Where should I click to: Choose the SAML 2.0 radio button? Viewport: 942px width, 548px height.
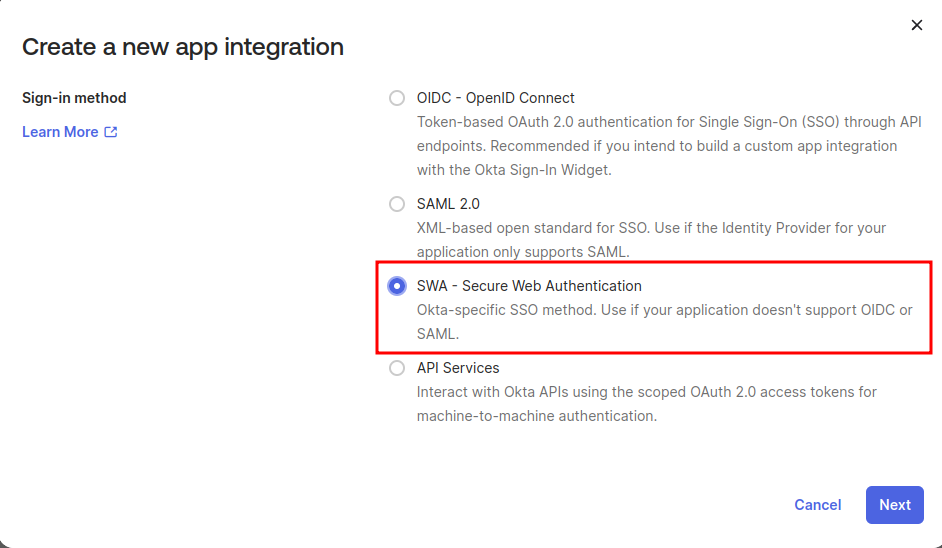click(397, 204)
